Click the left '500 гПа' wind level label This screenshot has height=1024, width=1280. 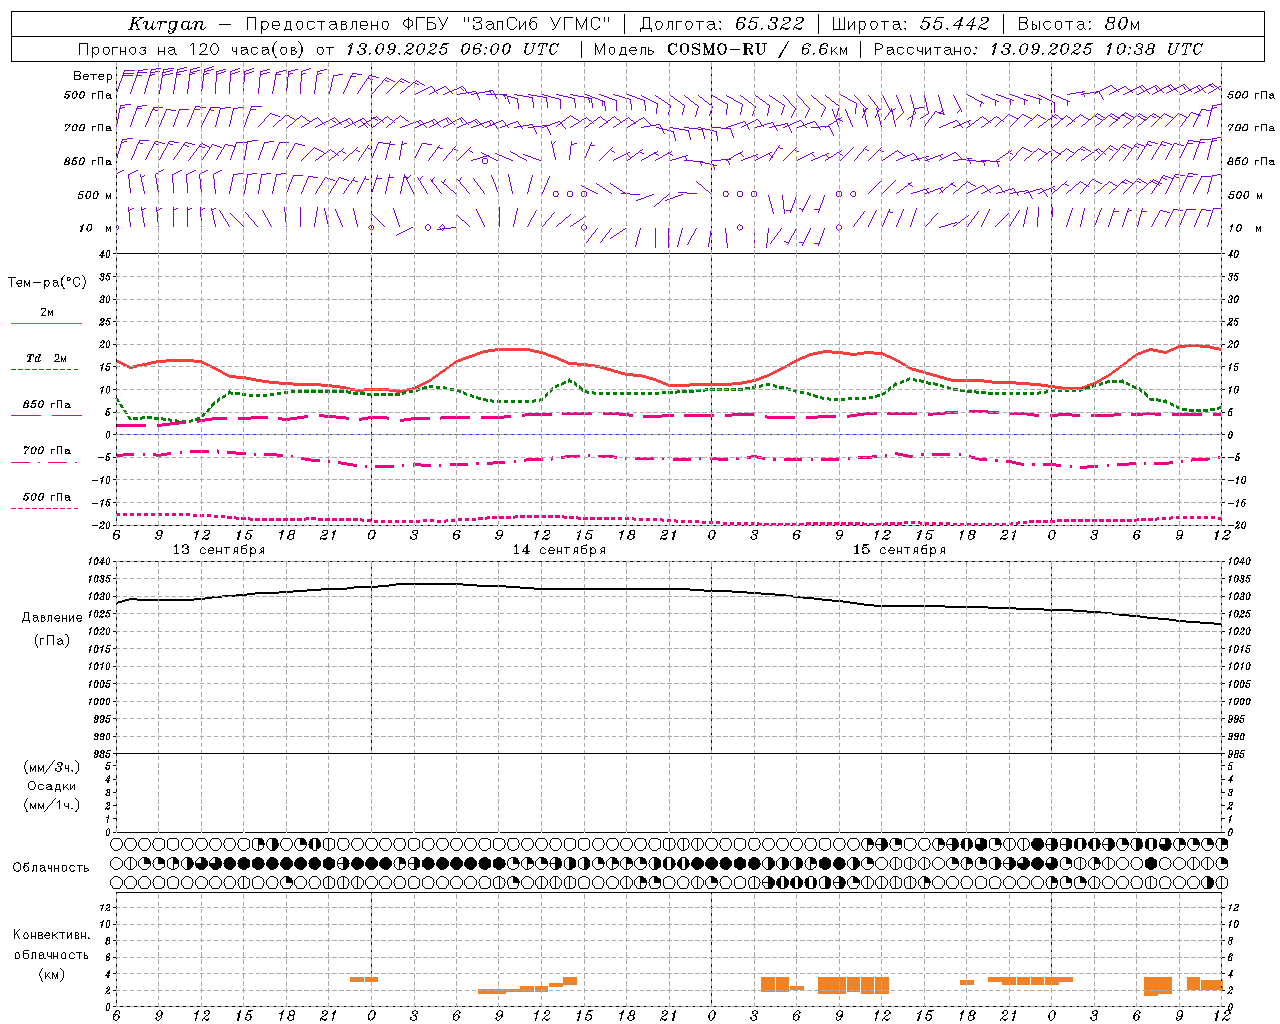tap(88, 95)
